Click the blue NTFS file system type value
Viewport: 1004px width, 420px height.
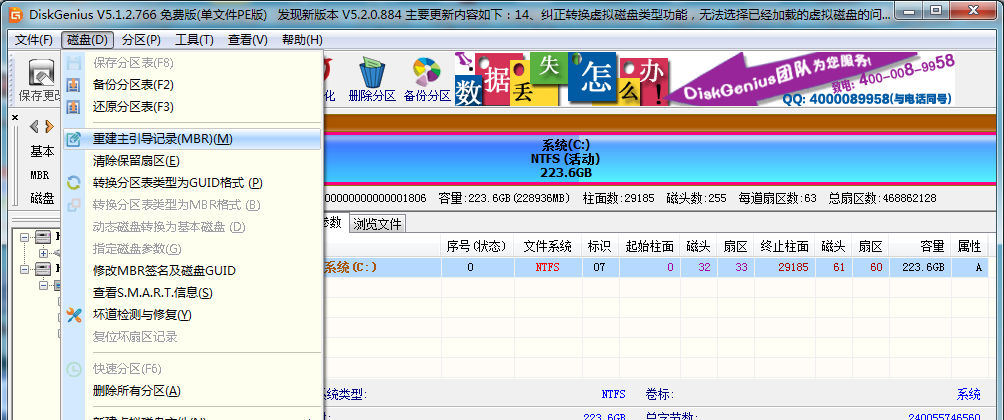tap(613, 394)
